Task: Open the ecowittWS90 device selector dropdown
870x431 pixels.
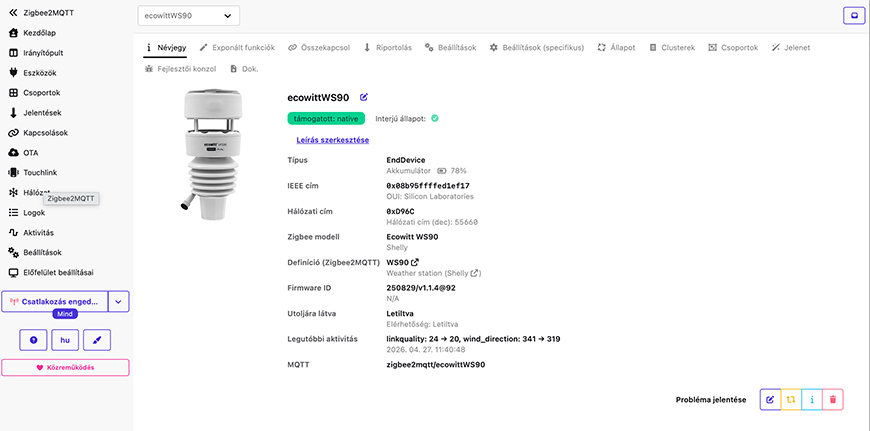Action: coord(188,16)
